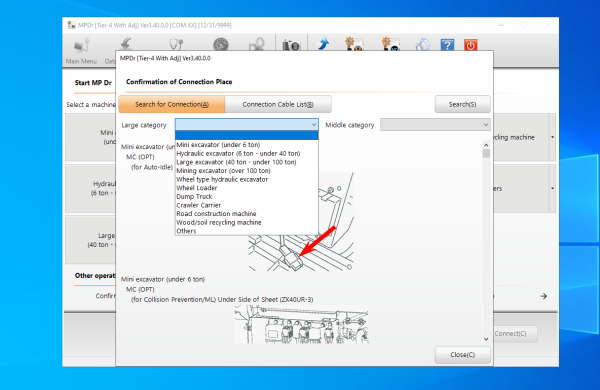Click the stethoscope diagnosis toolbar icon
The image size is (600, 390).
pyautogui.click(x=176, y=44)
